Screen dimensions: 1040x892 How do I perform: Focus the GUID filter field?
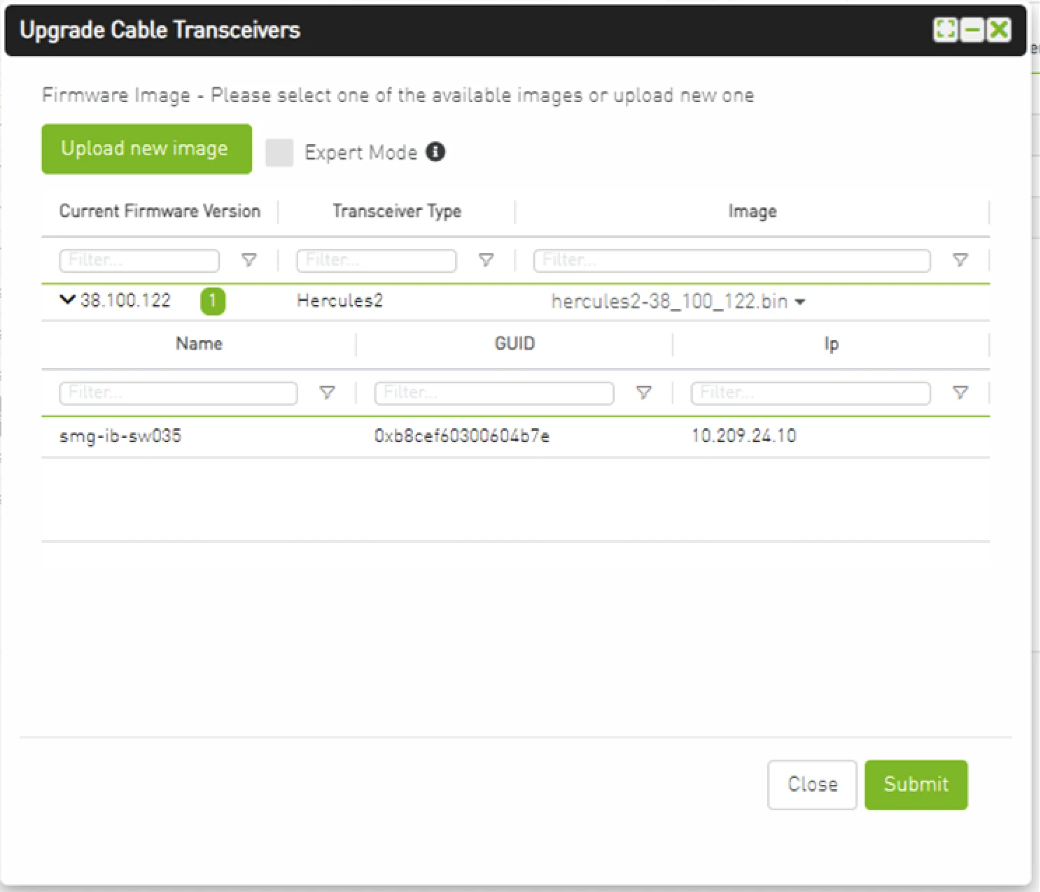pyautogui.click(x=493, y=393)
